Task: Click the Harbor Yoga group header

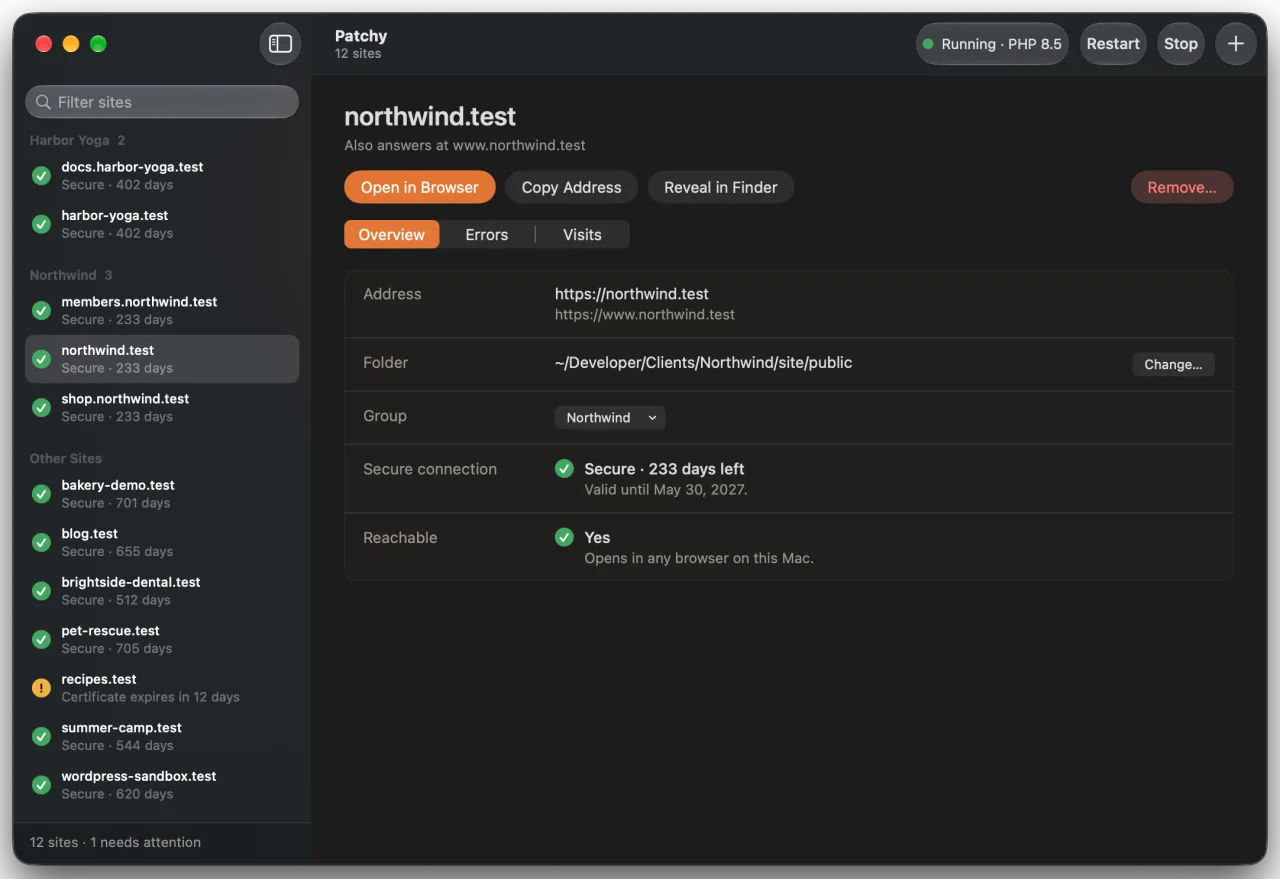Action: (x=77, y=140)
